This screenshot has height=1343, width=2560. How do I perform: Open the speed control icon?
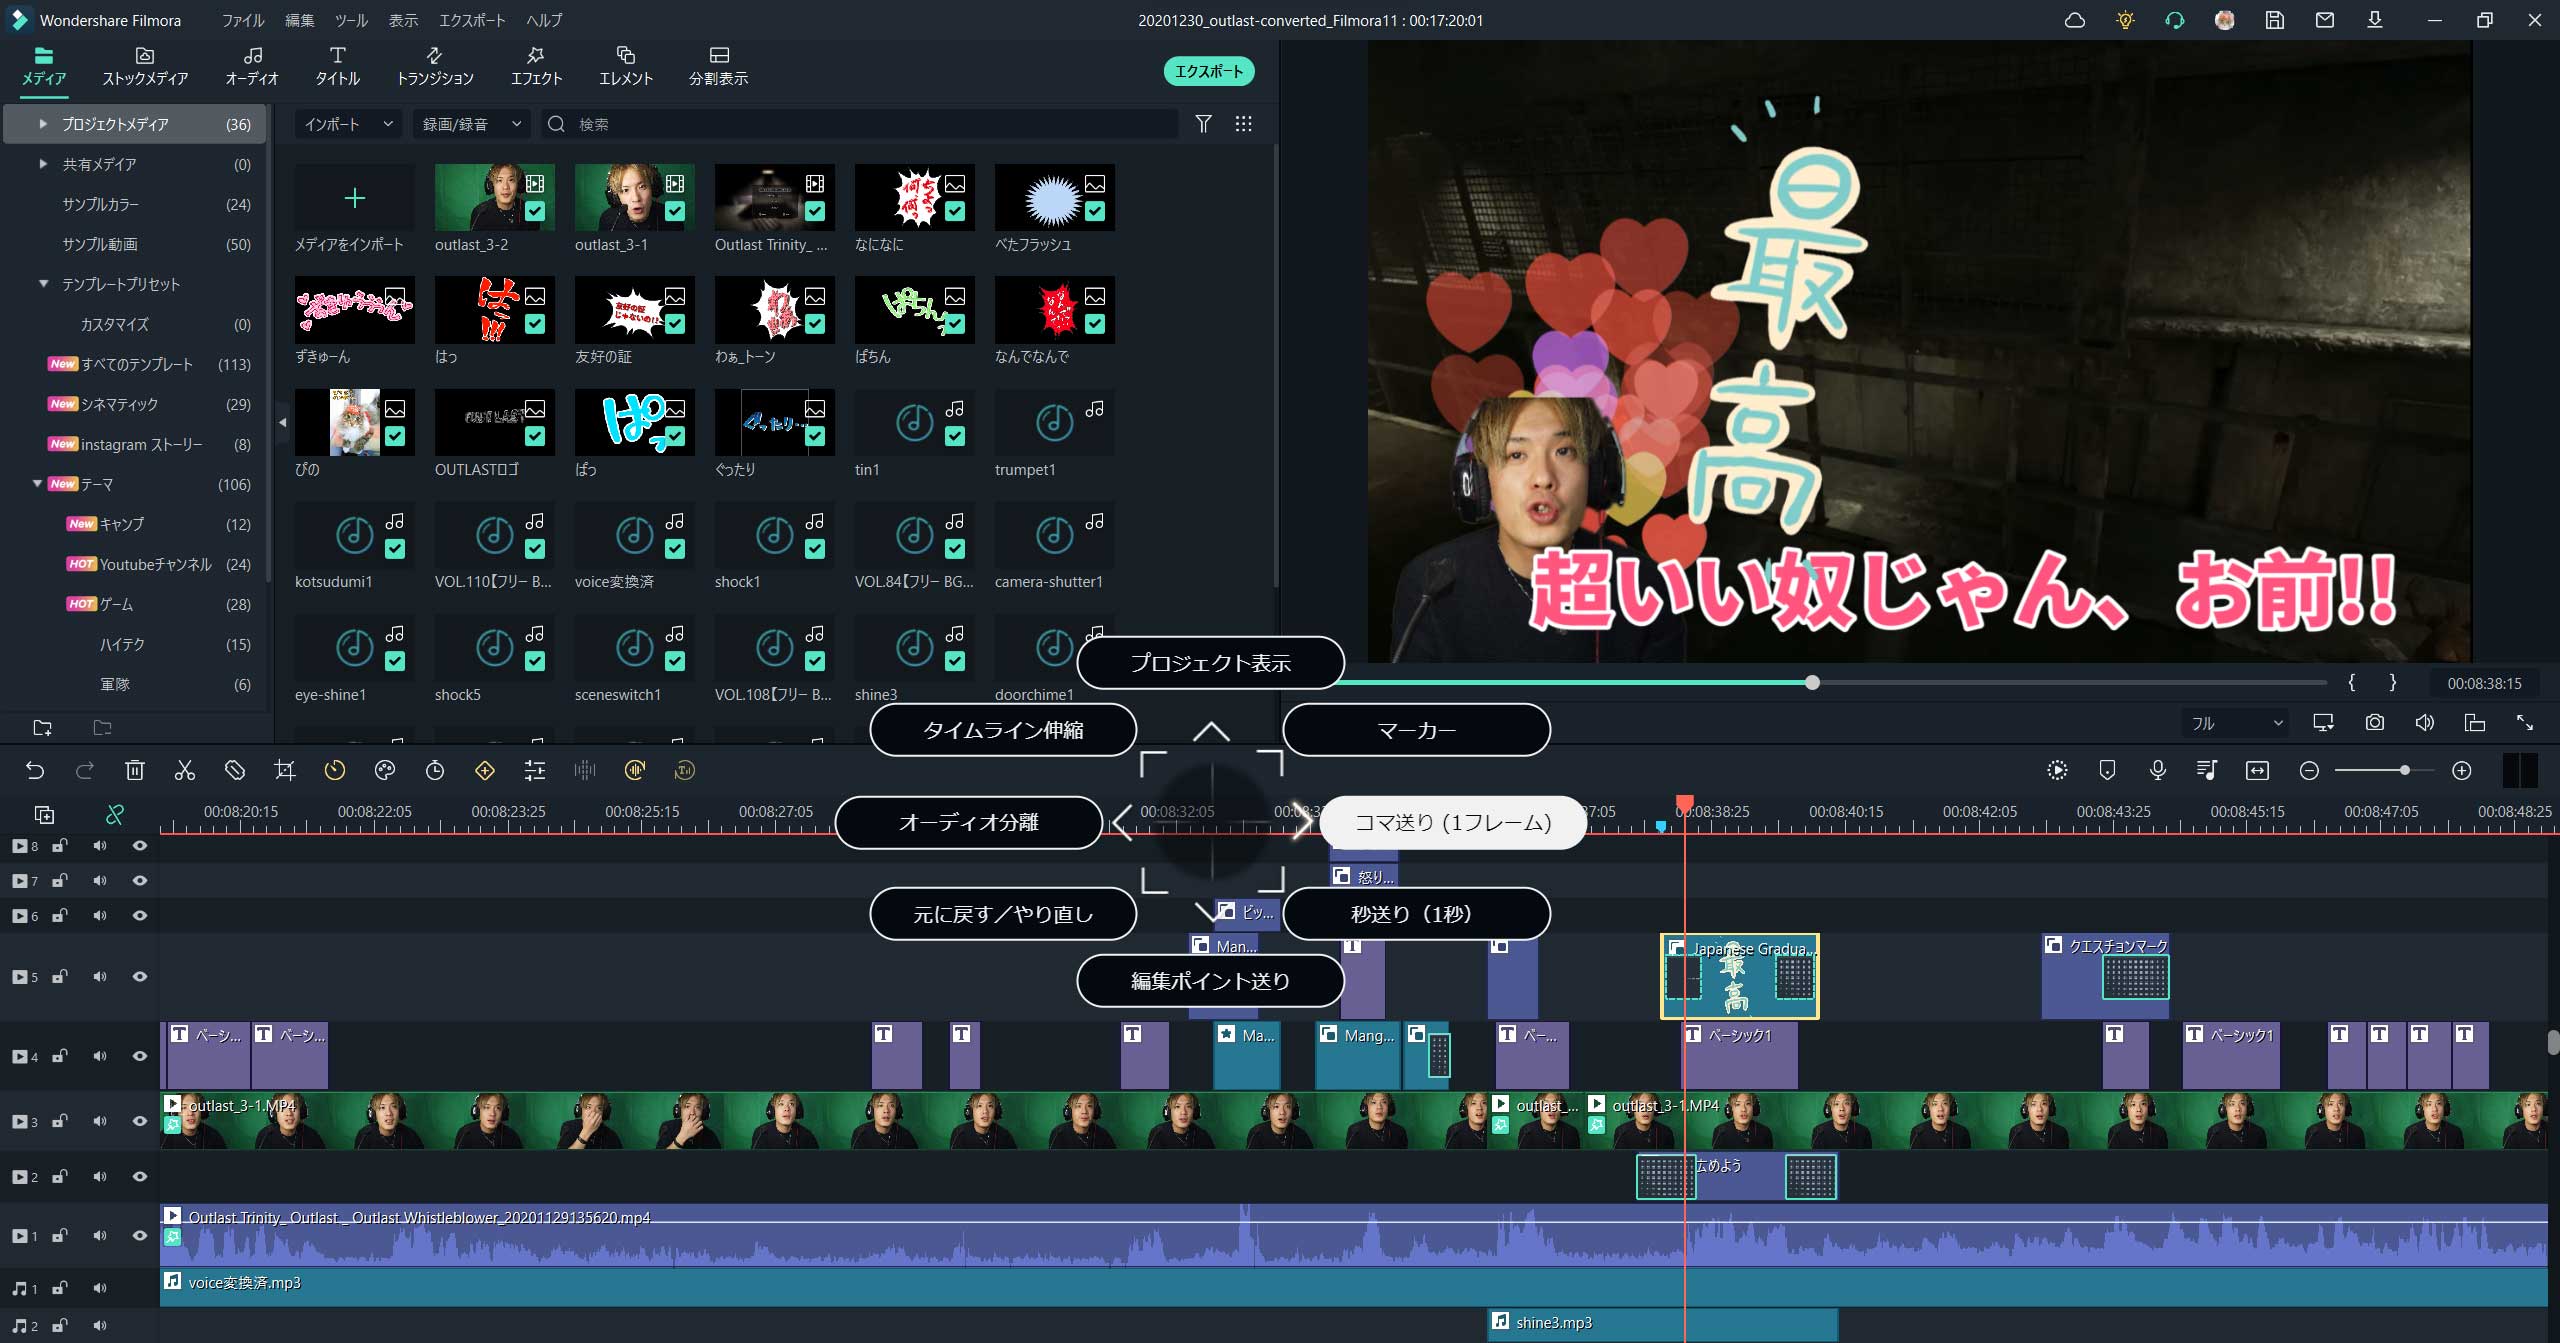point(335,770)
